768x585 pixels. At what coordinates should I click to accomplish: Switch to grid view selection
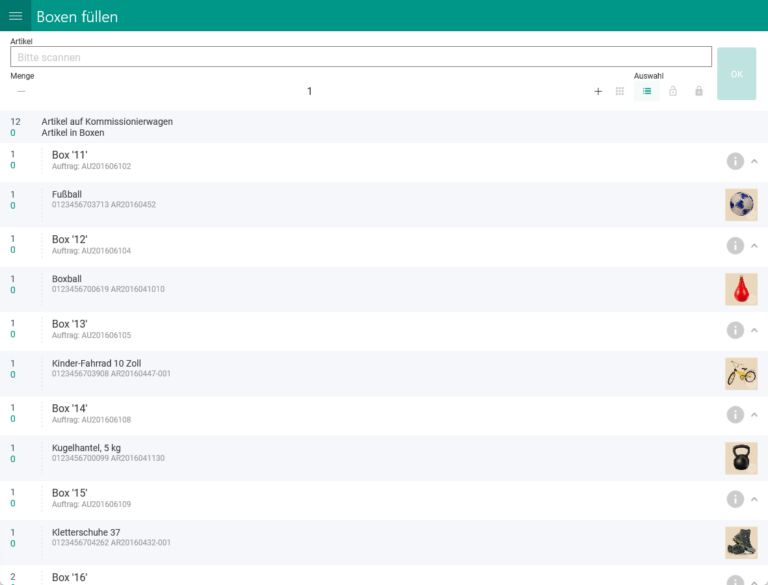pos(620,91)
